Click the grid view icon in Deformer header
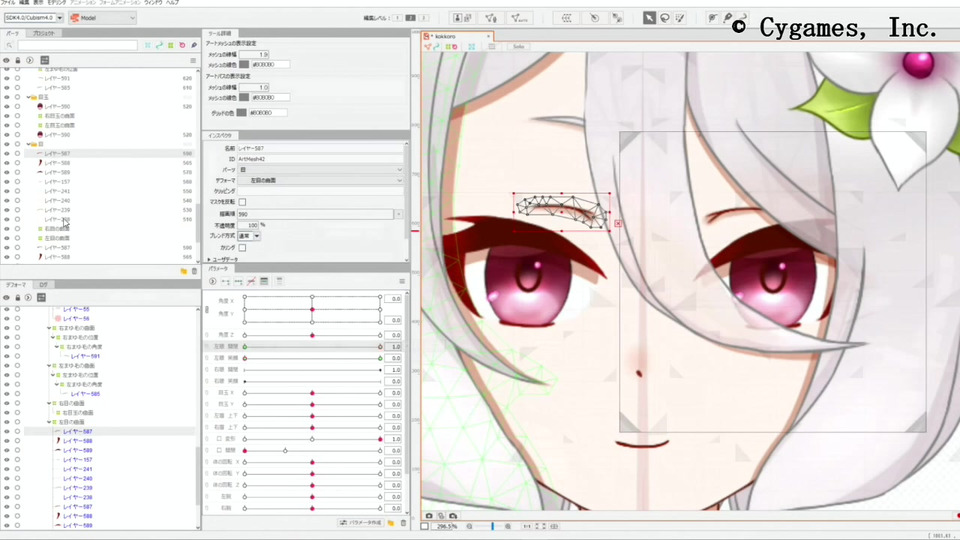 41,298
